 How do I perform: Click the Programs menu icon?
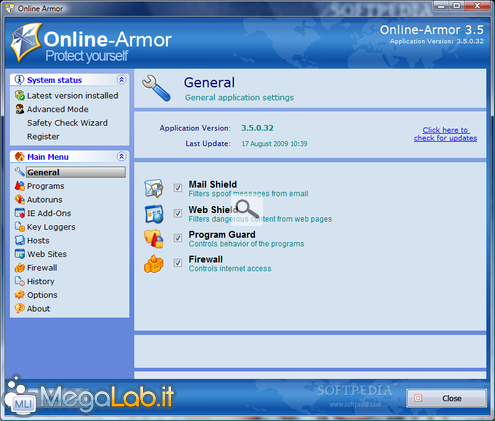click(x=20, y=186)
